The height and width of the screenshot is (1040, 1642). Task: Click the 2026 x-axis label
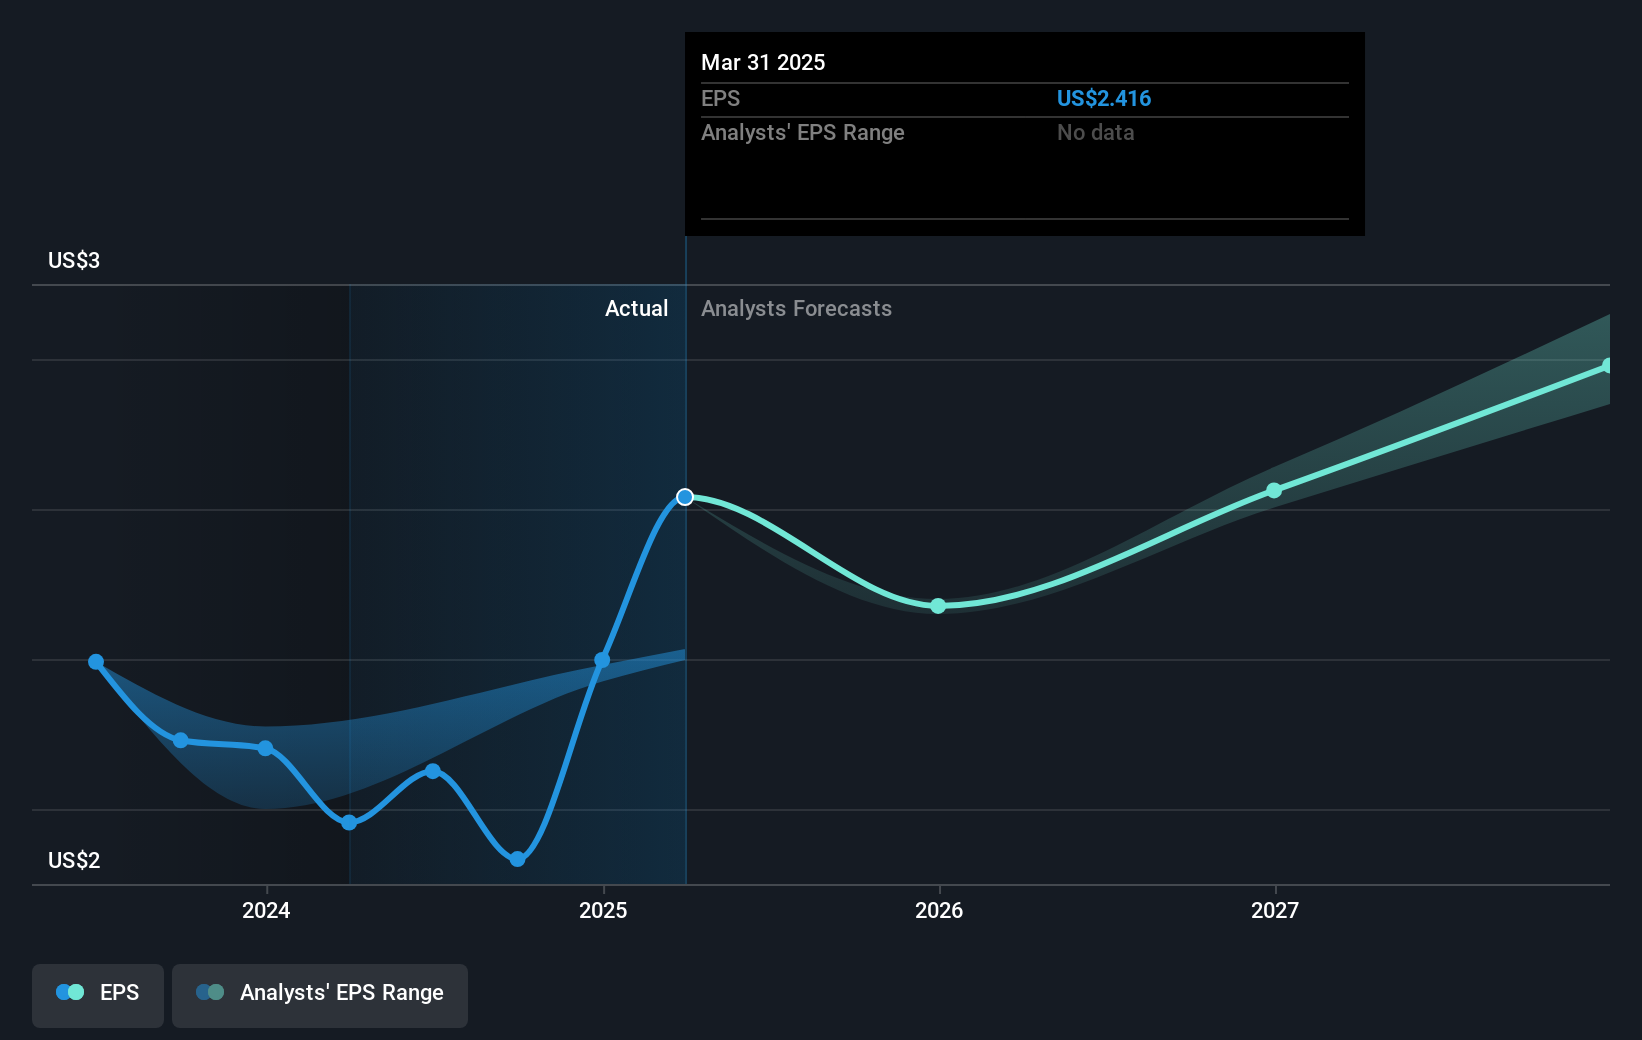(939, 910)
